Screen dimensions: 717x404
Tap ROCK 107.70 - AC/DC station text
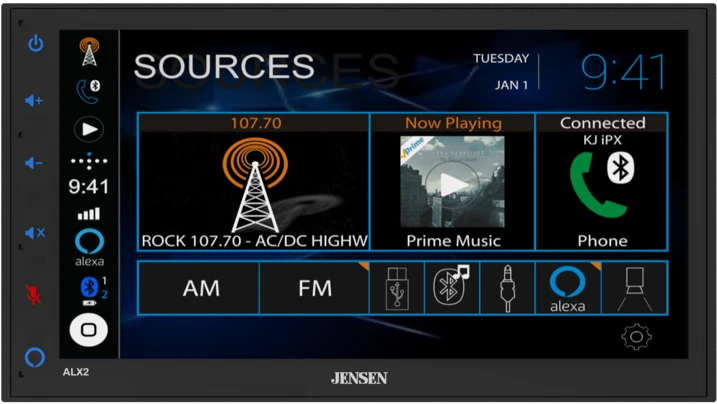pos(254,241)
